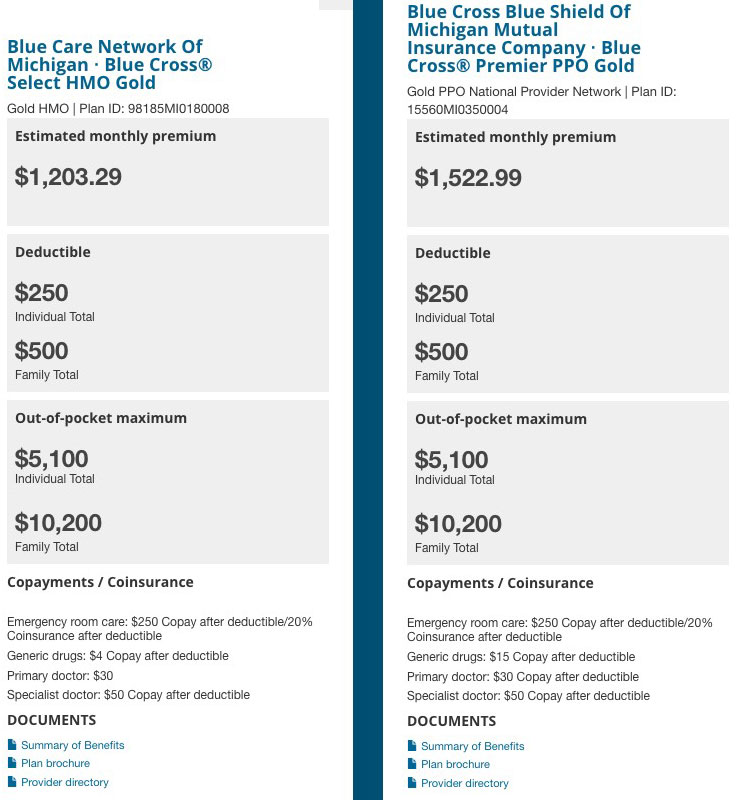Click the document icon beside HMO Summary of Benefits
Screen dimensions: 739x800
click(x=12, y=745)
